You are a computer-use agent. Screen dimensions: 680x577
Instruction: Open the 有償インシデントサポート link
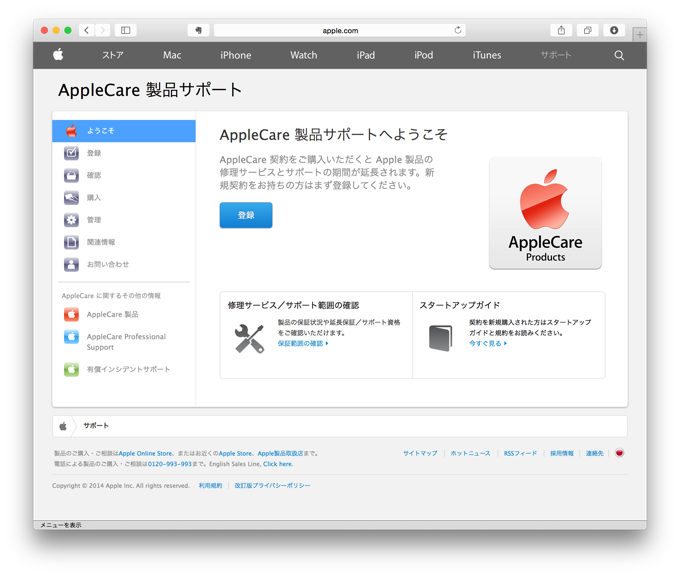coord(128,369)
